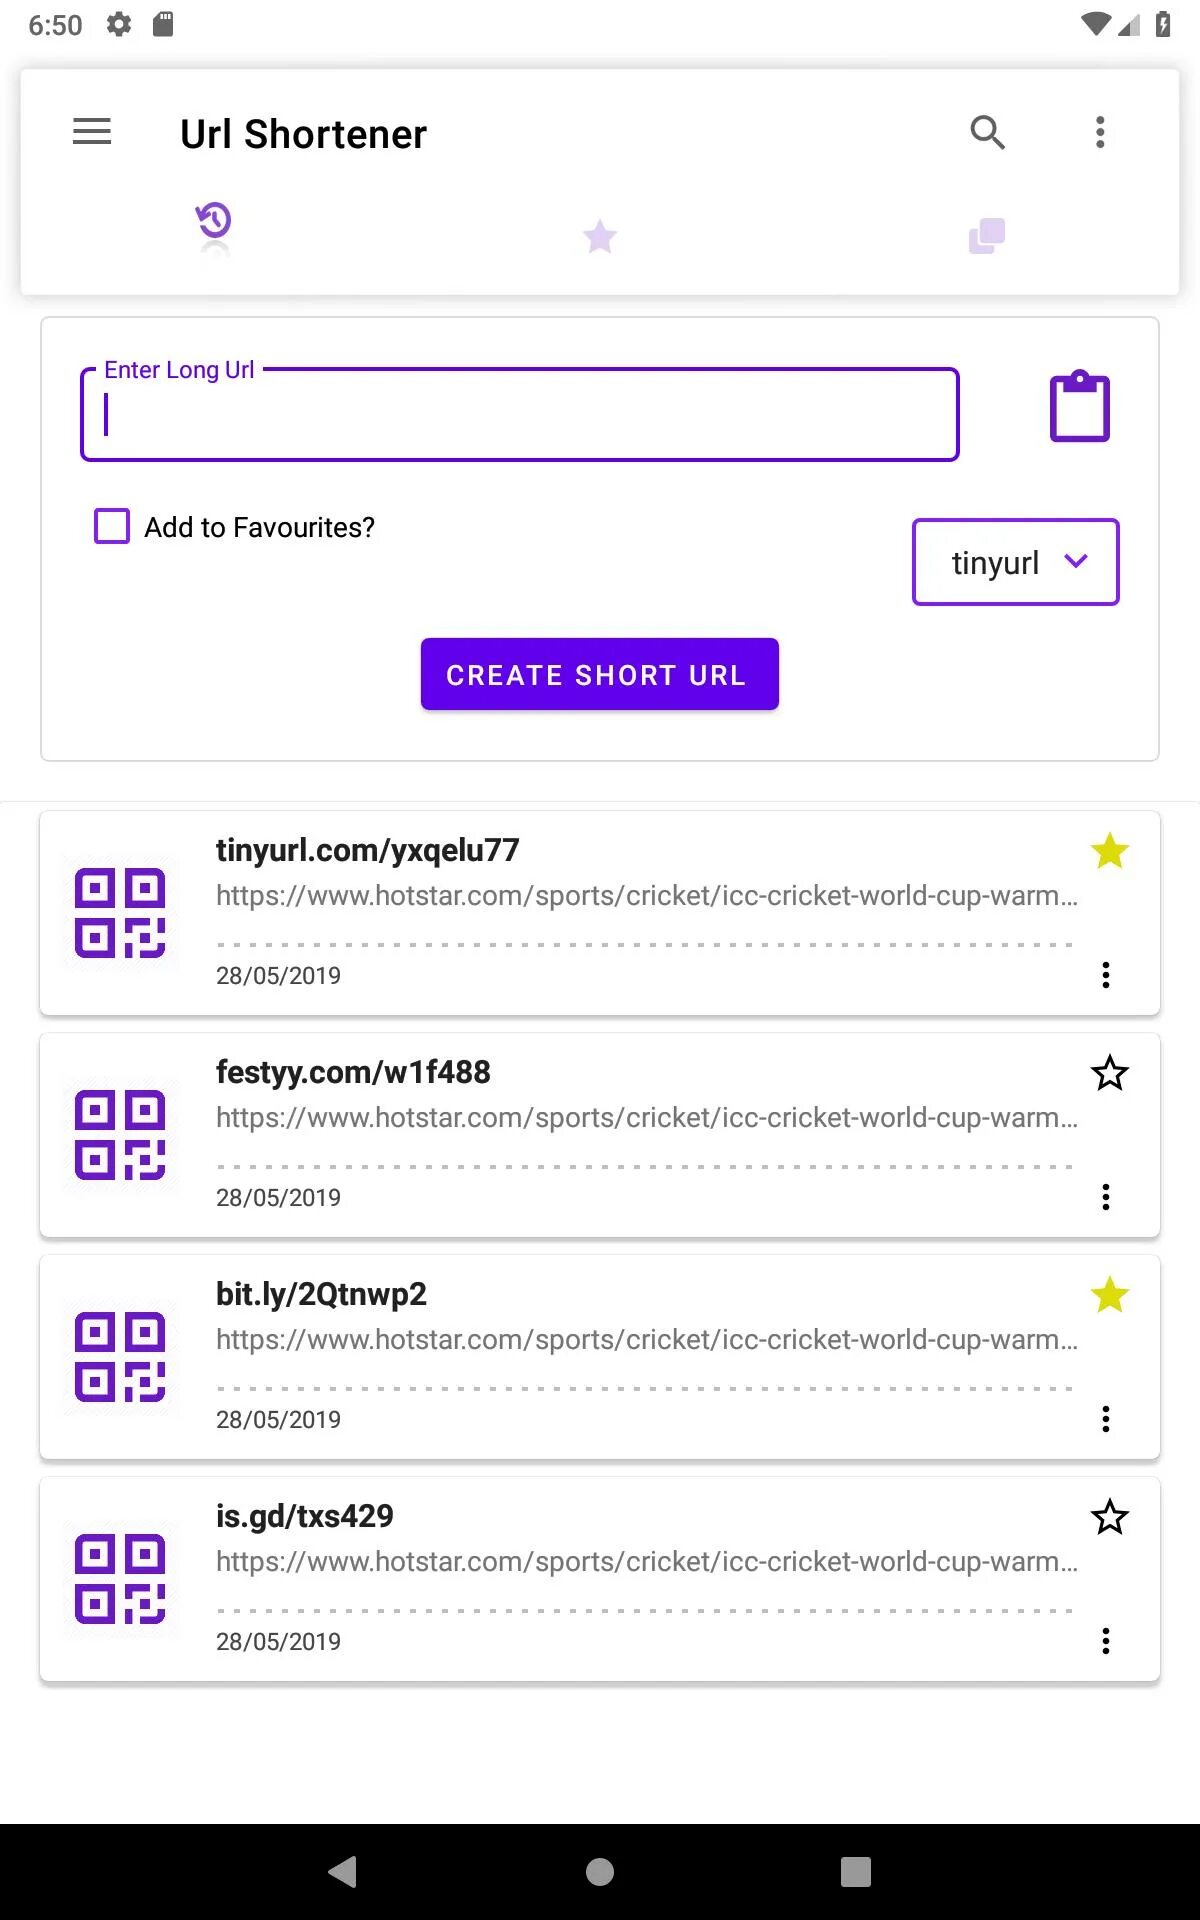Expand the tinyurl provider dropdown
The image size is (1200, 1920).
point(1015,562)
